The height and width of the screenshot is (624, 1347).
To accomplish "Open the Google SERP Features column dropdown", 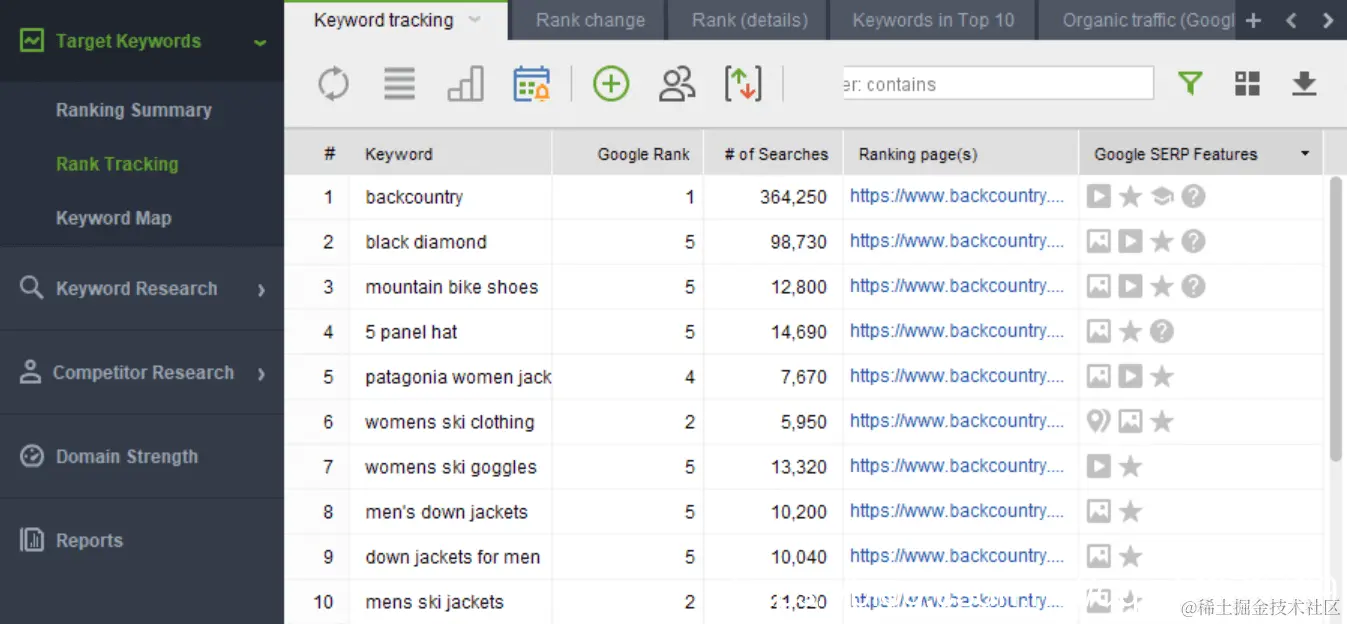I will pyautogui.click(x=1305, y=154).
